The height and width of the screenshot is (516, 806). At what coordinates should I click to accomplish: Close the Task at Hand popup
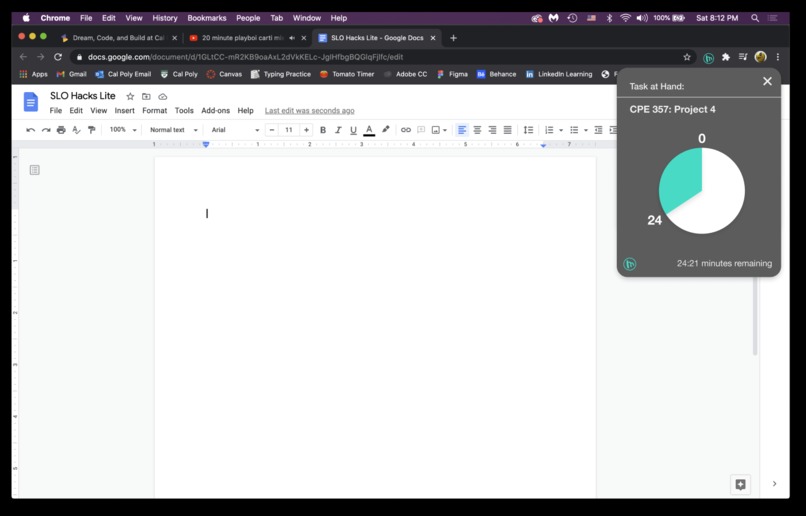coord(767,81)
